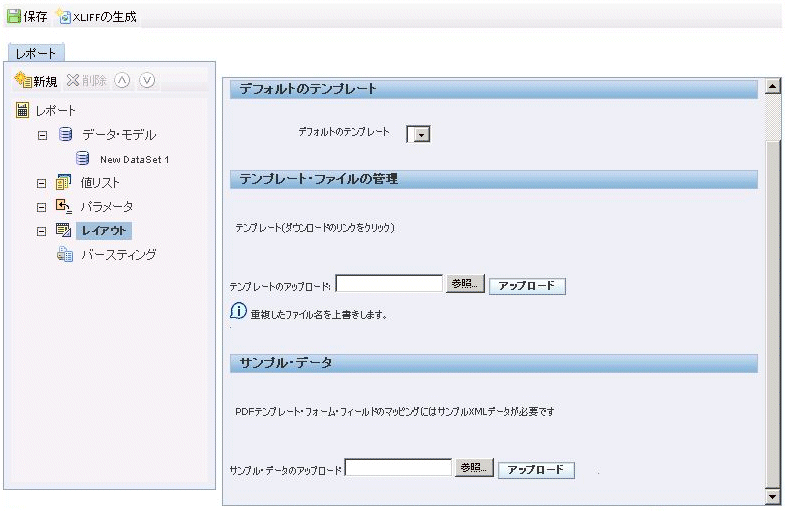Switch to the レポート tab

point(36,53)
